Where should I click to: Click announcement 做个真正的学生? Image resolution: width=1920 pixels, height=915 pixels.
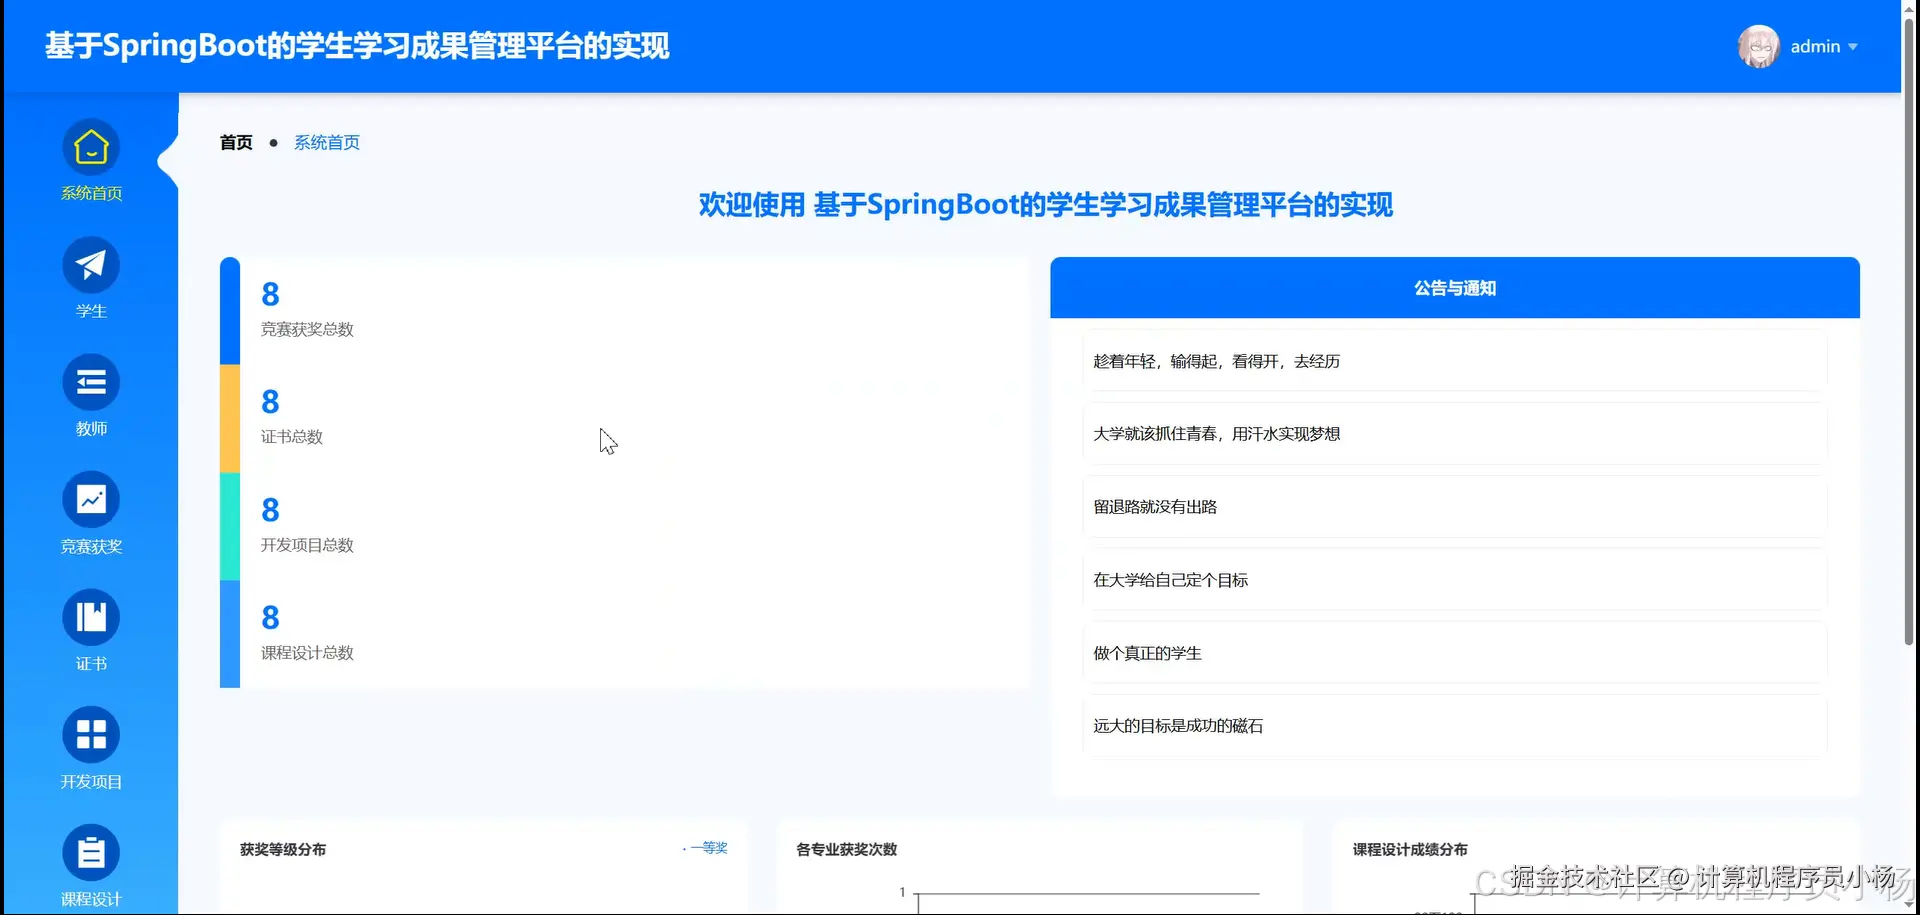[x=1453, y=652]
